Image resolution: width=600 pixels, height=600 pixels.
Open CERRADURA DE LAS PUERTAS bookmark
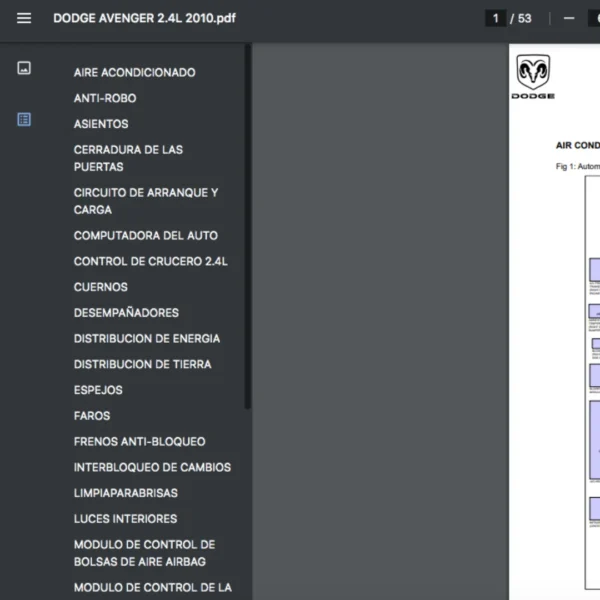128,158
